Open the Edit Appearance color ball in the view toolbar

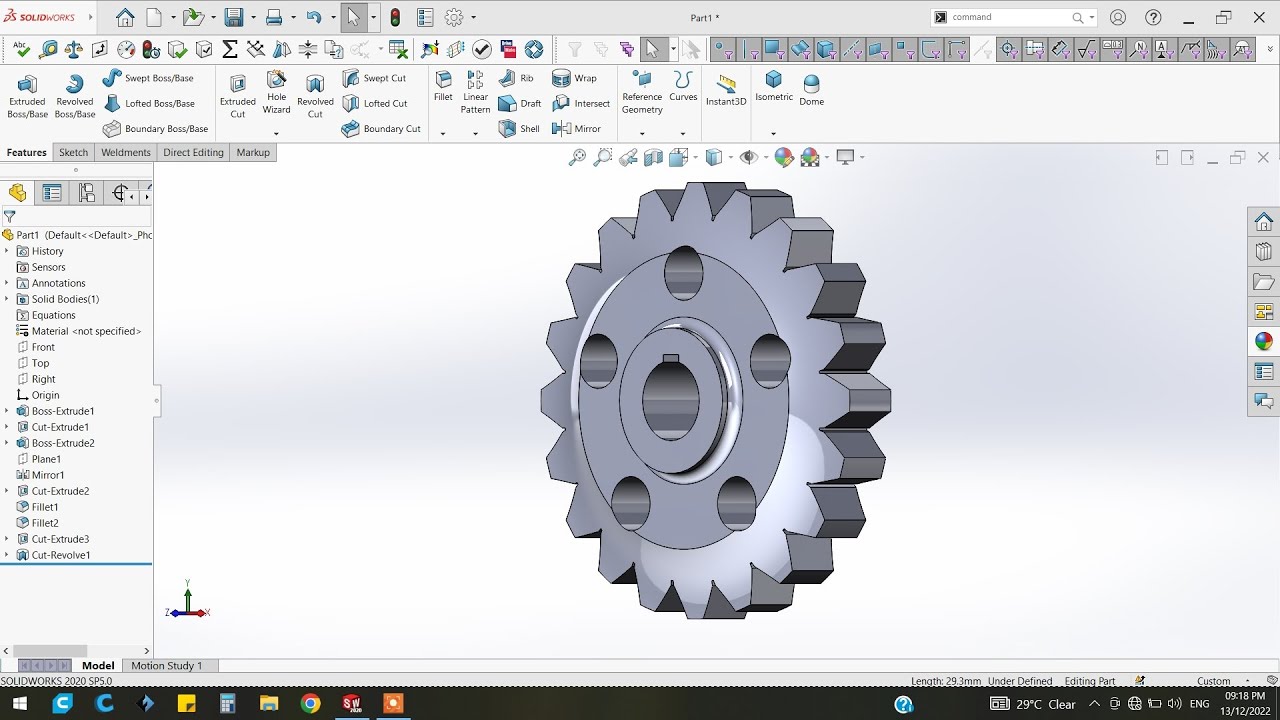coord(784,157)
